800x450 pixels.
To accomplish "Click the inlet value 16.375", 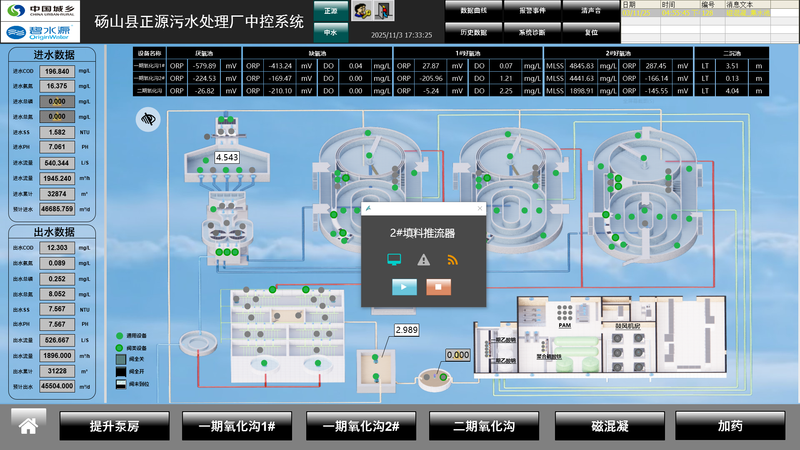I will [x=57, y=86].
